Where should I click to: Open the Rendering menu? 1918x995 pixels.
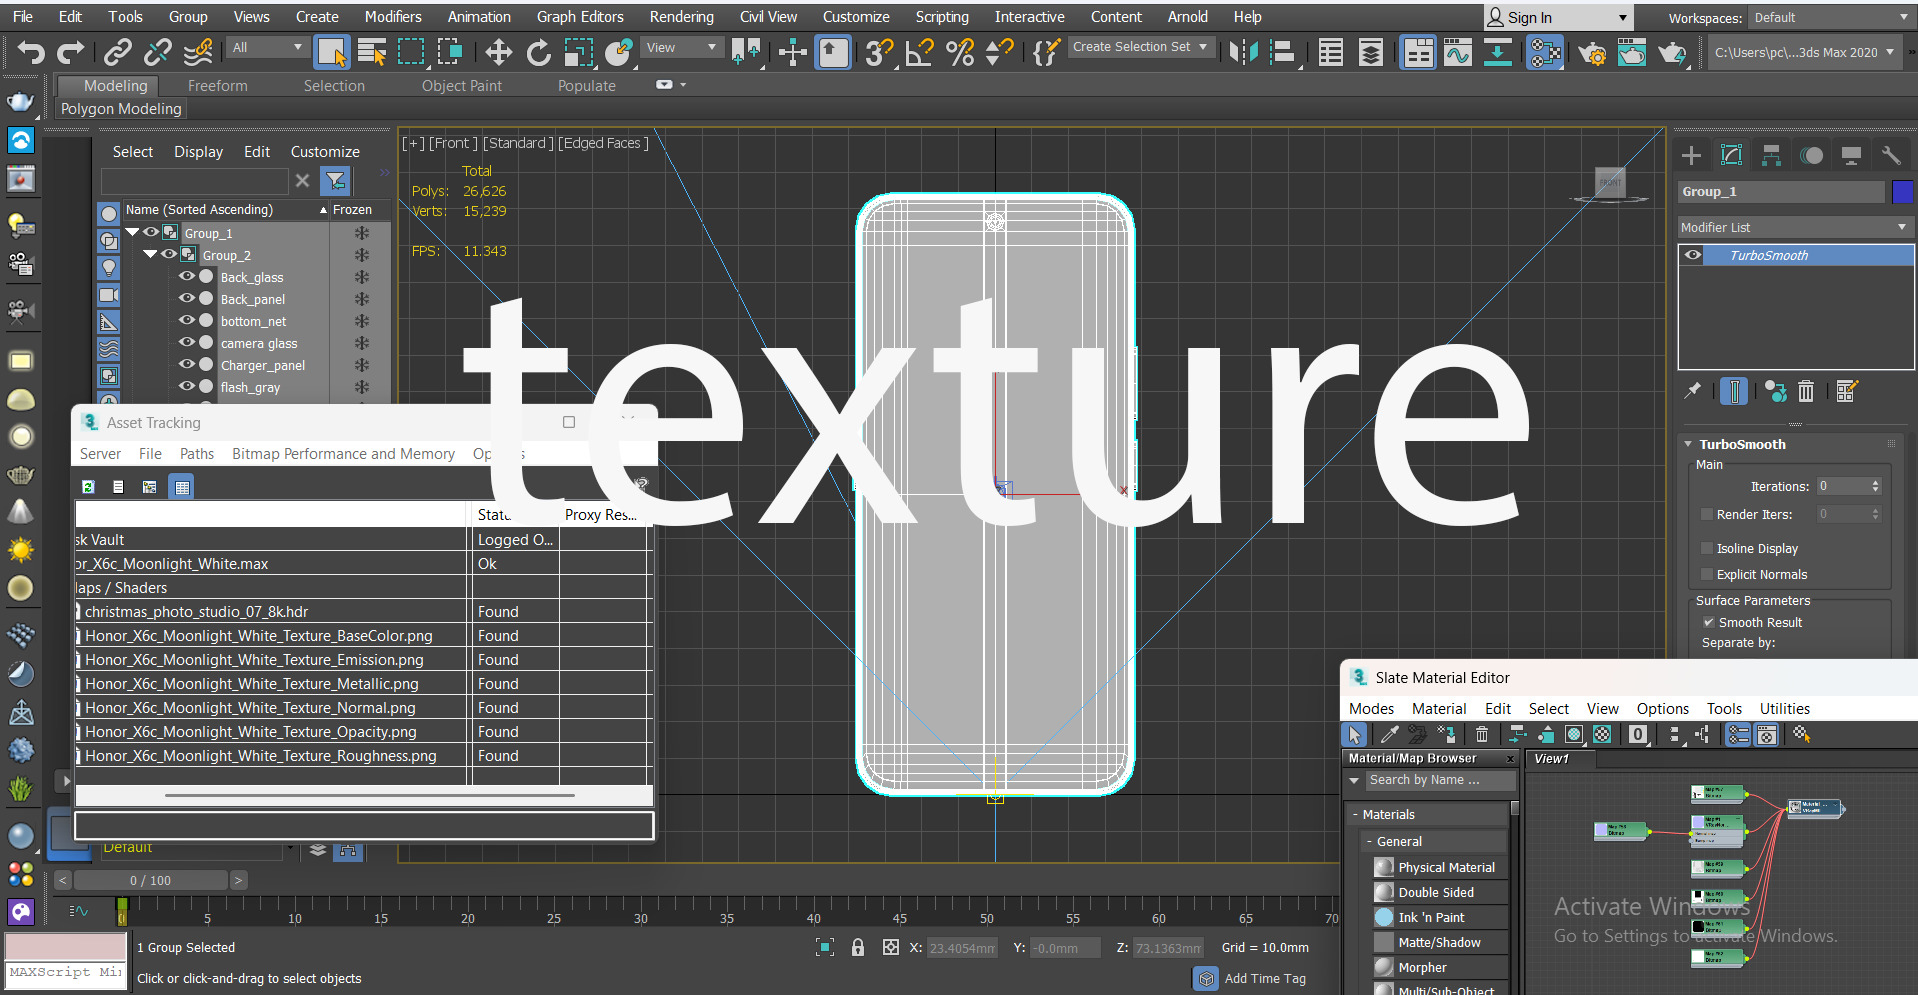pos(681,17)
